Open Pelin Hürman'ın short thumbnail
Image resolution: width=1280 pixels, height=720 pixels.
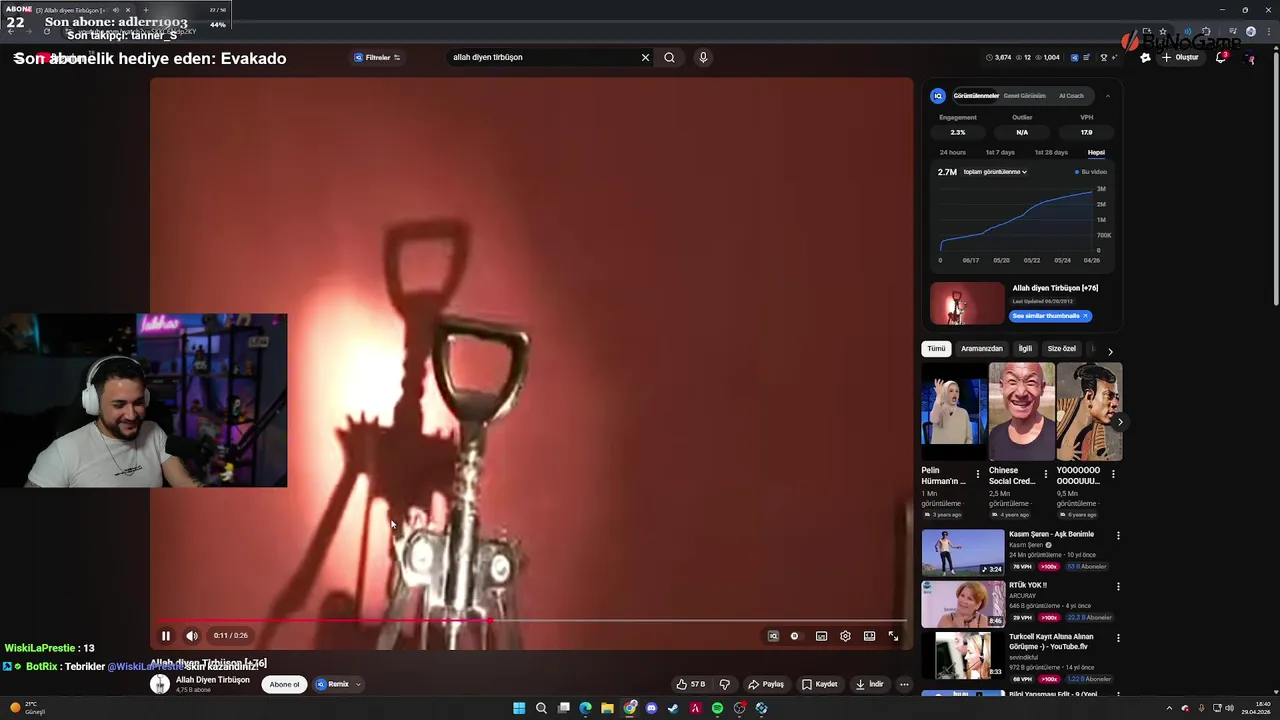pyautogui.click(x=954, y=411)
